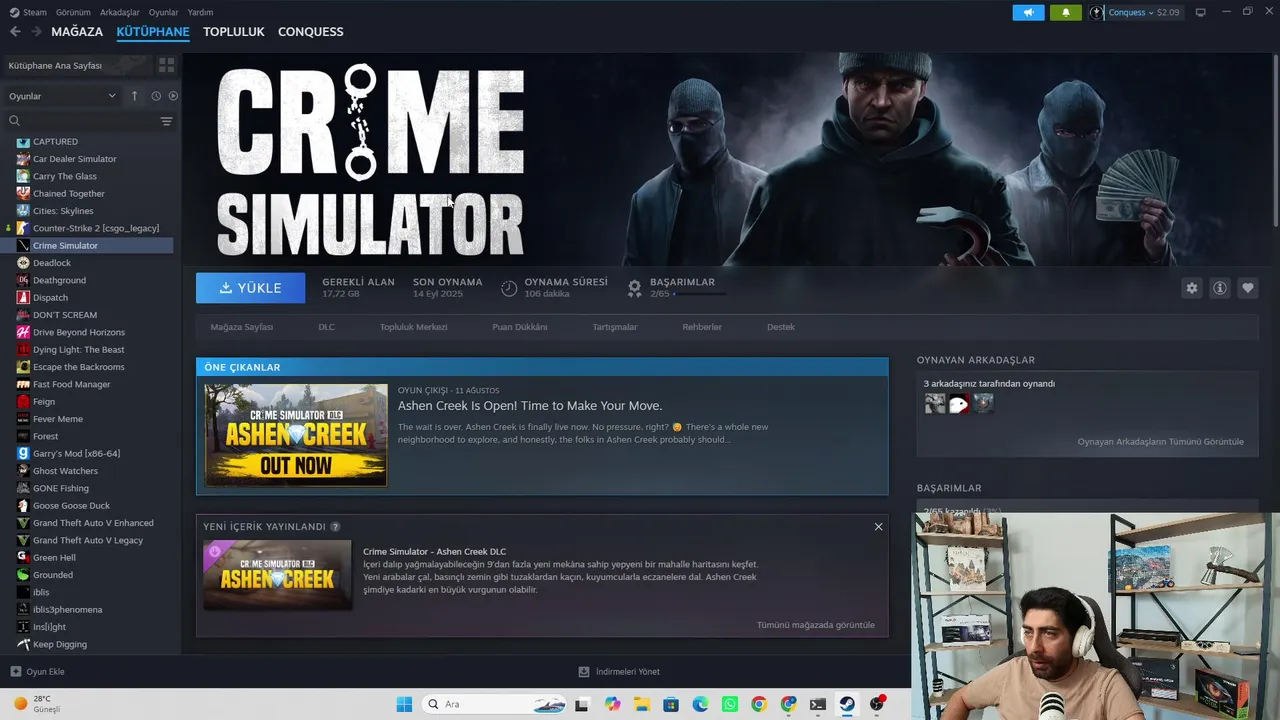Dismiss the Yeni İçerik Yayınlandı panel
The image size is (1280, 720).
pos(878,527)
